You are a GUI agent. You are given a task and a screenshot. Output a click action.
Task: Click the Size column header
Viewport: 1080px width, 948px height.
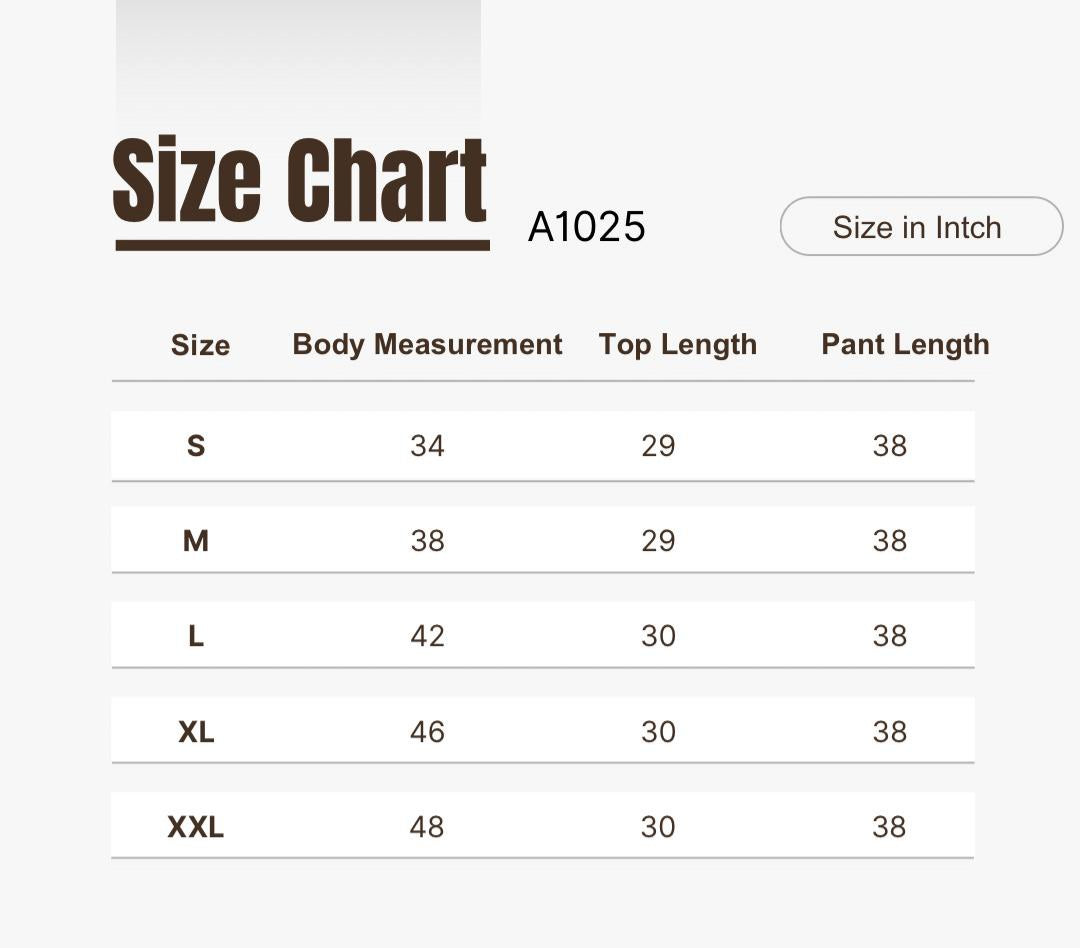coord(200,344)
